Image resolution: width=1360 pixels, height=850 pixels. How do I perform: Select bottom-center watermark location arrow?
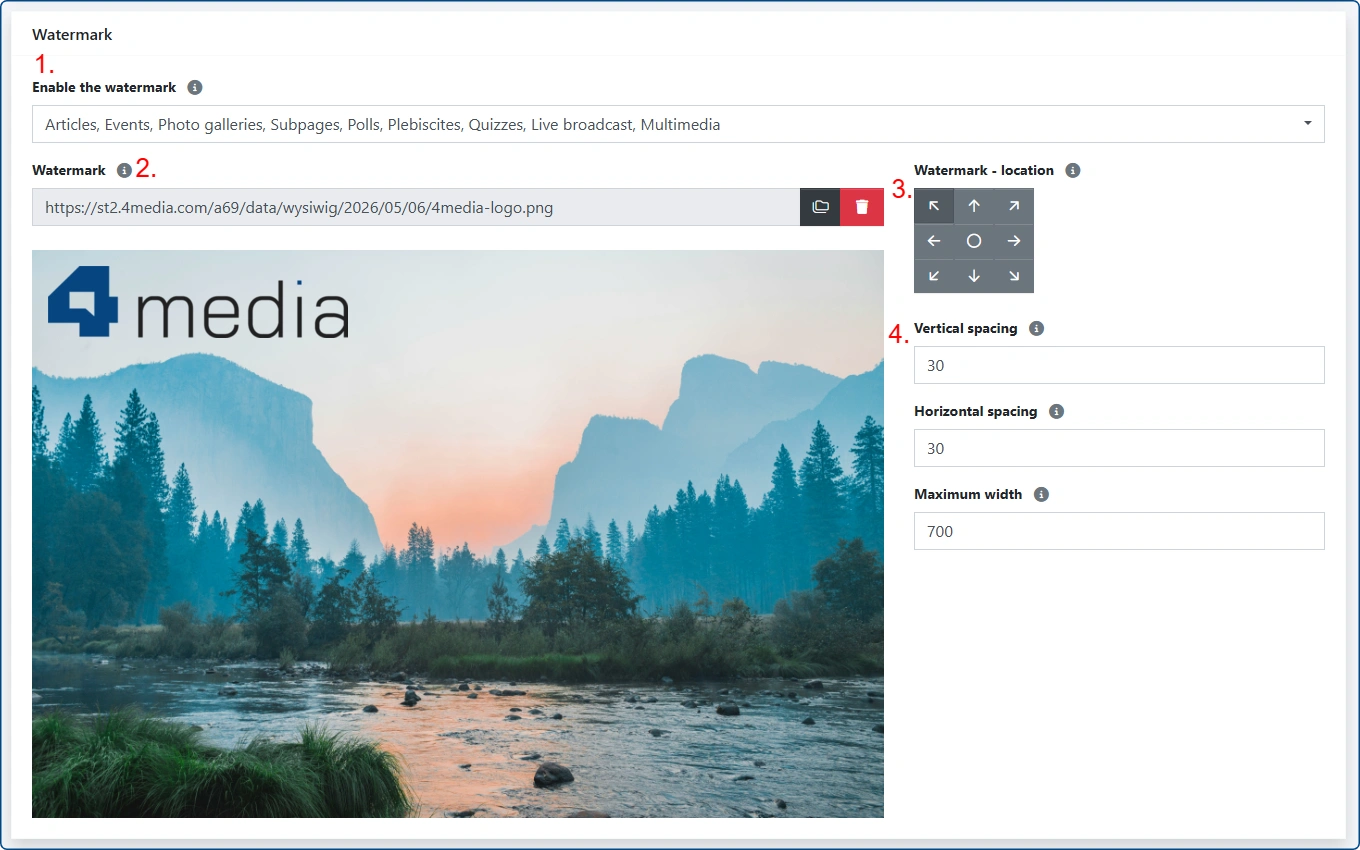pos(974,276)
